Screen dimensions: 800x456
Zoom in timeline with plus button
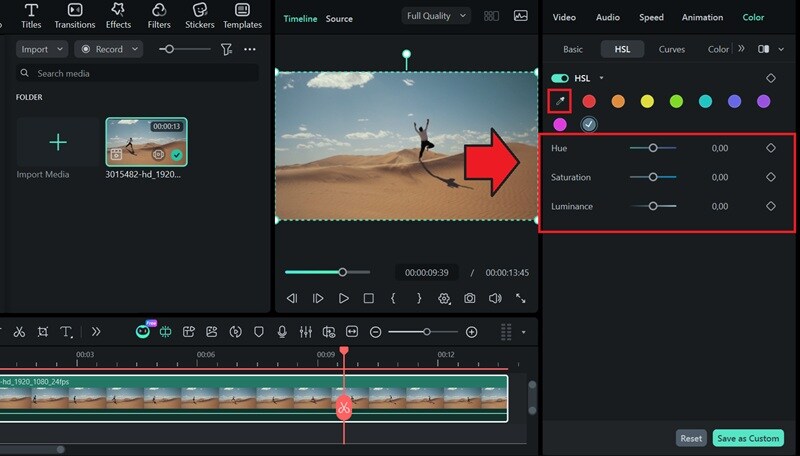(471, 332)
